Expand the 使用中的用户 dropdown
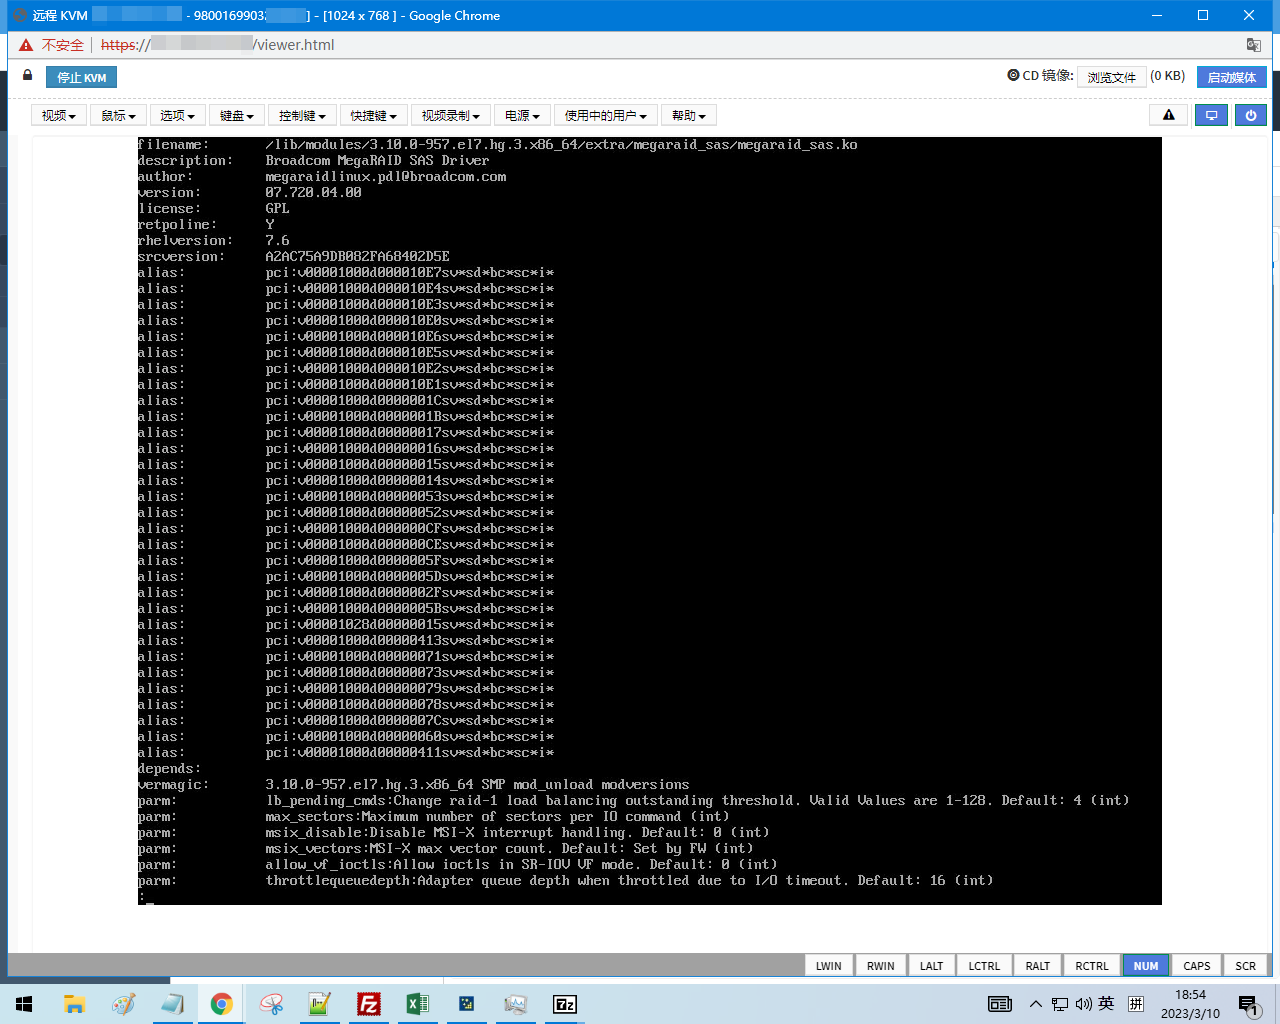Viewport: 1280px width, 1024px height. (x=605, y=116)
